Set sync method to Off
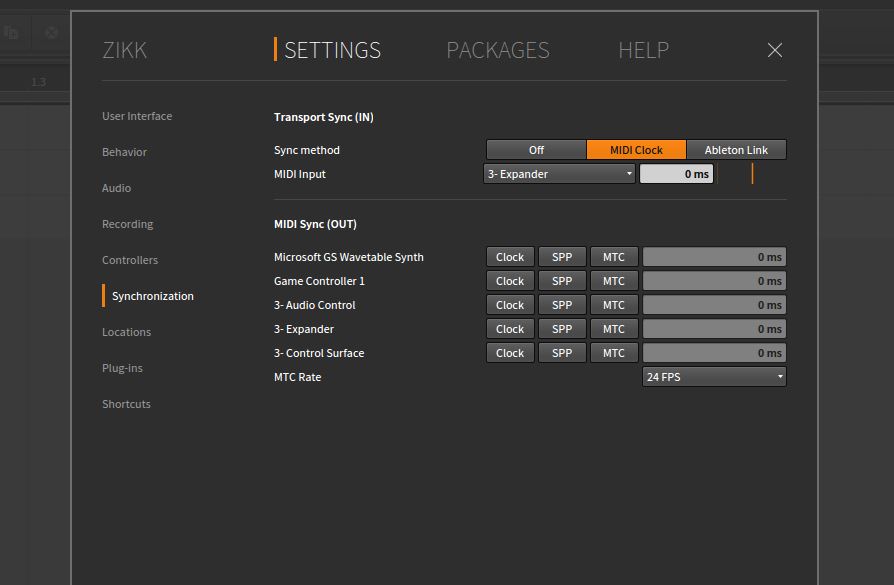Image resolution: width=894 pixels, height=585 pixels. [536, 150]
